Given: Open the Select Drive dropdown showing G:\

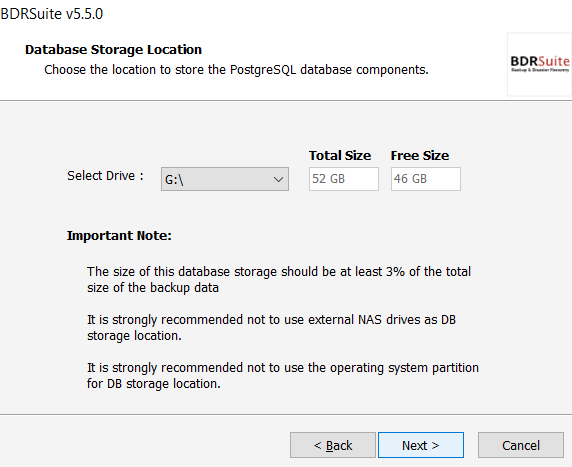Looking at the screenshot, I should tap(225, 179).
